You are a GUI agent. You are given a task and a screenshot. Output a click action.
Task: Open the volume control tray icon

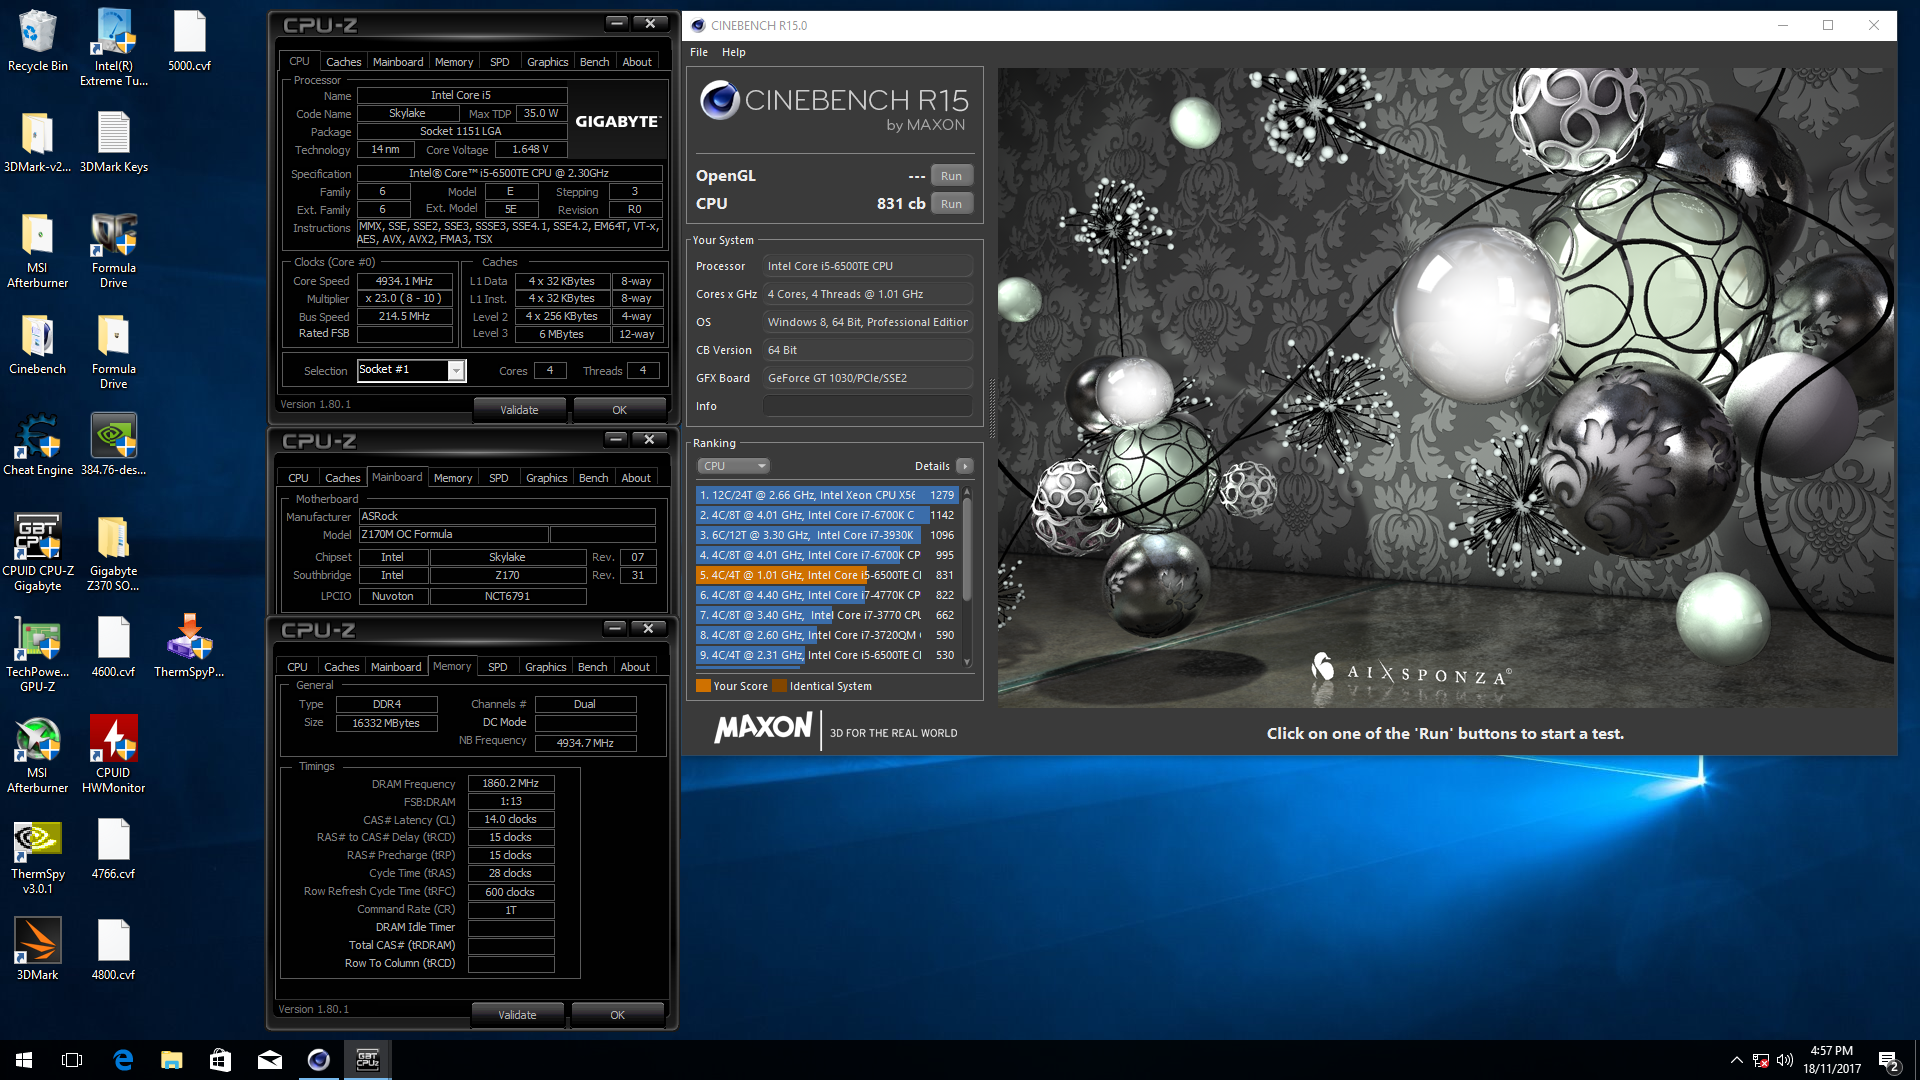click(x=1785, y=1060)
